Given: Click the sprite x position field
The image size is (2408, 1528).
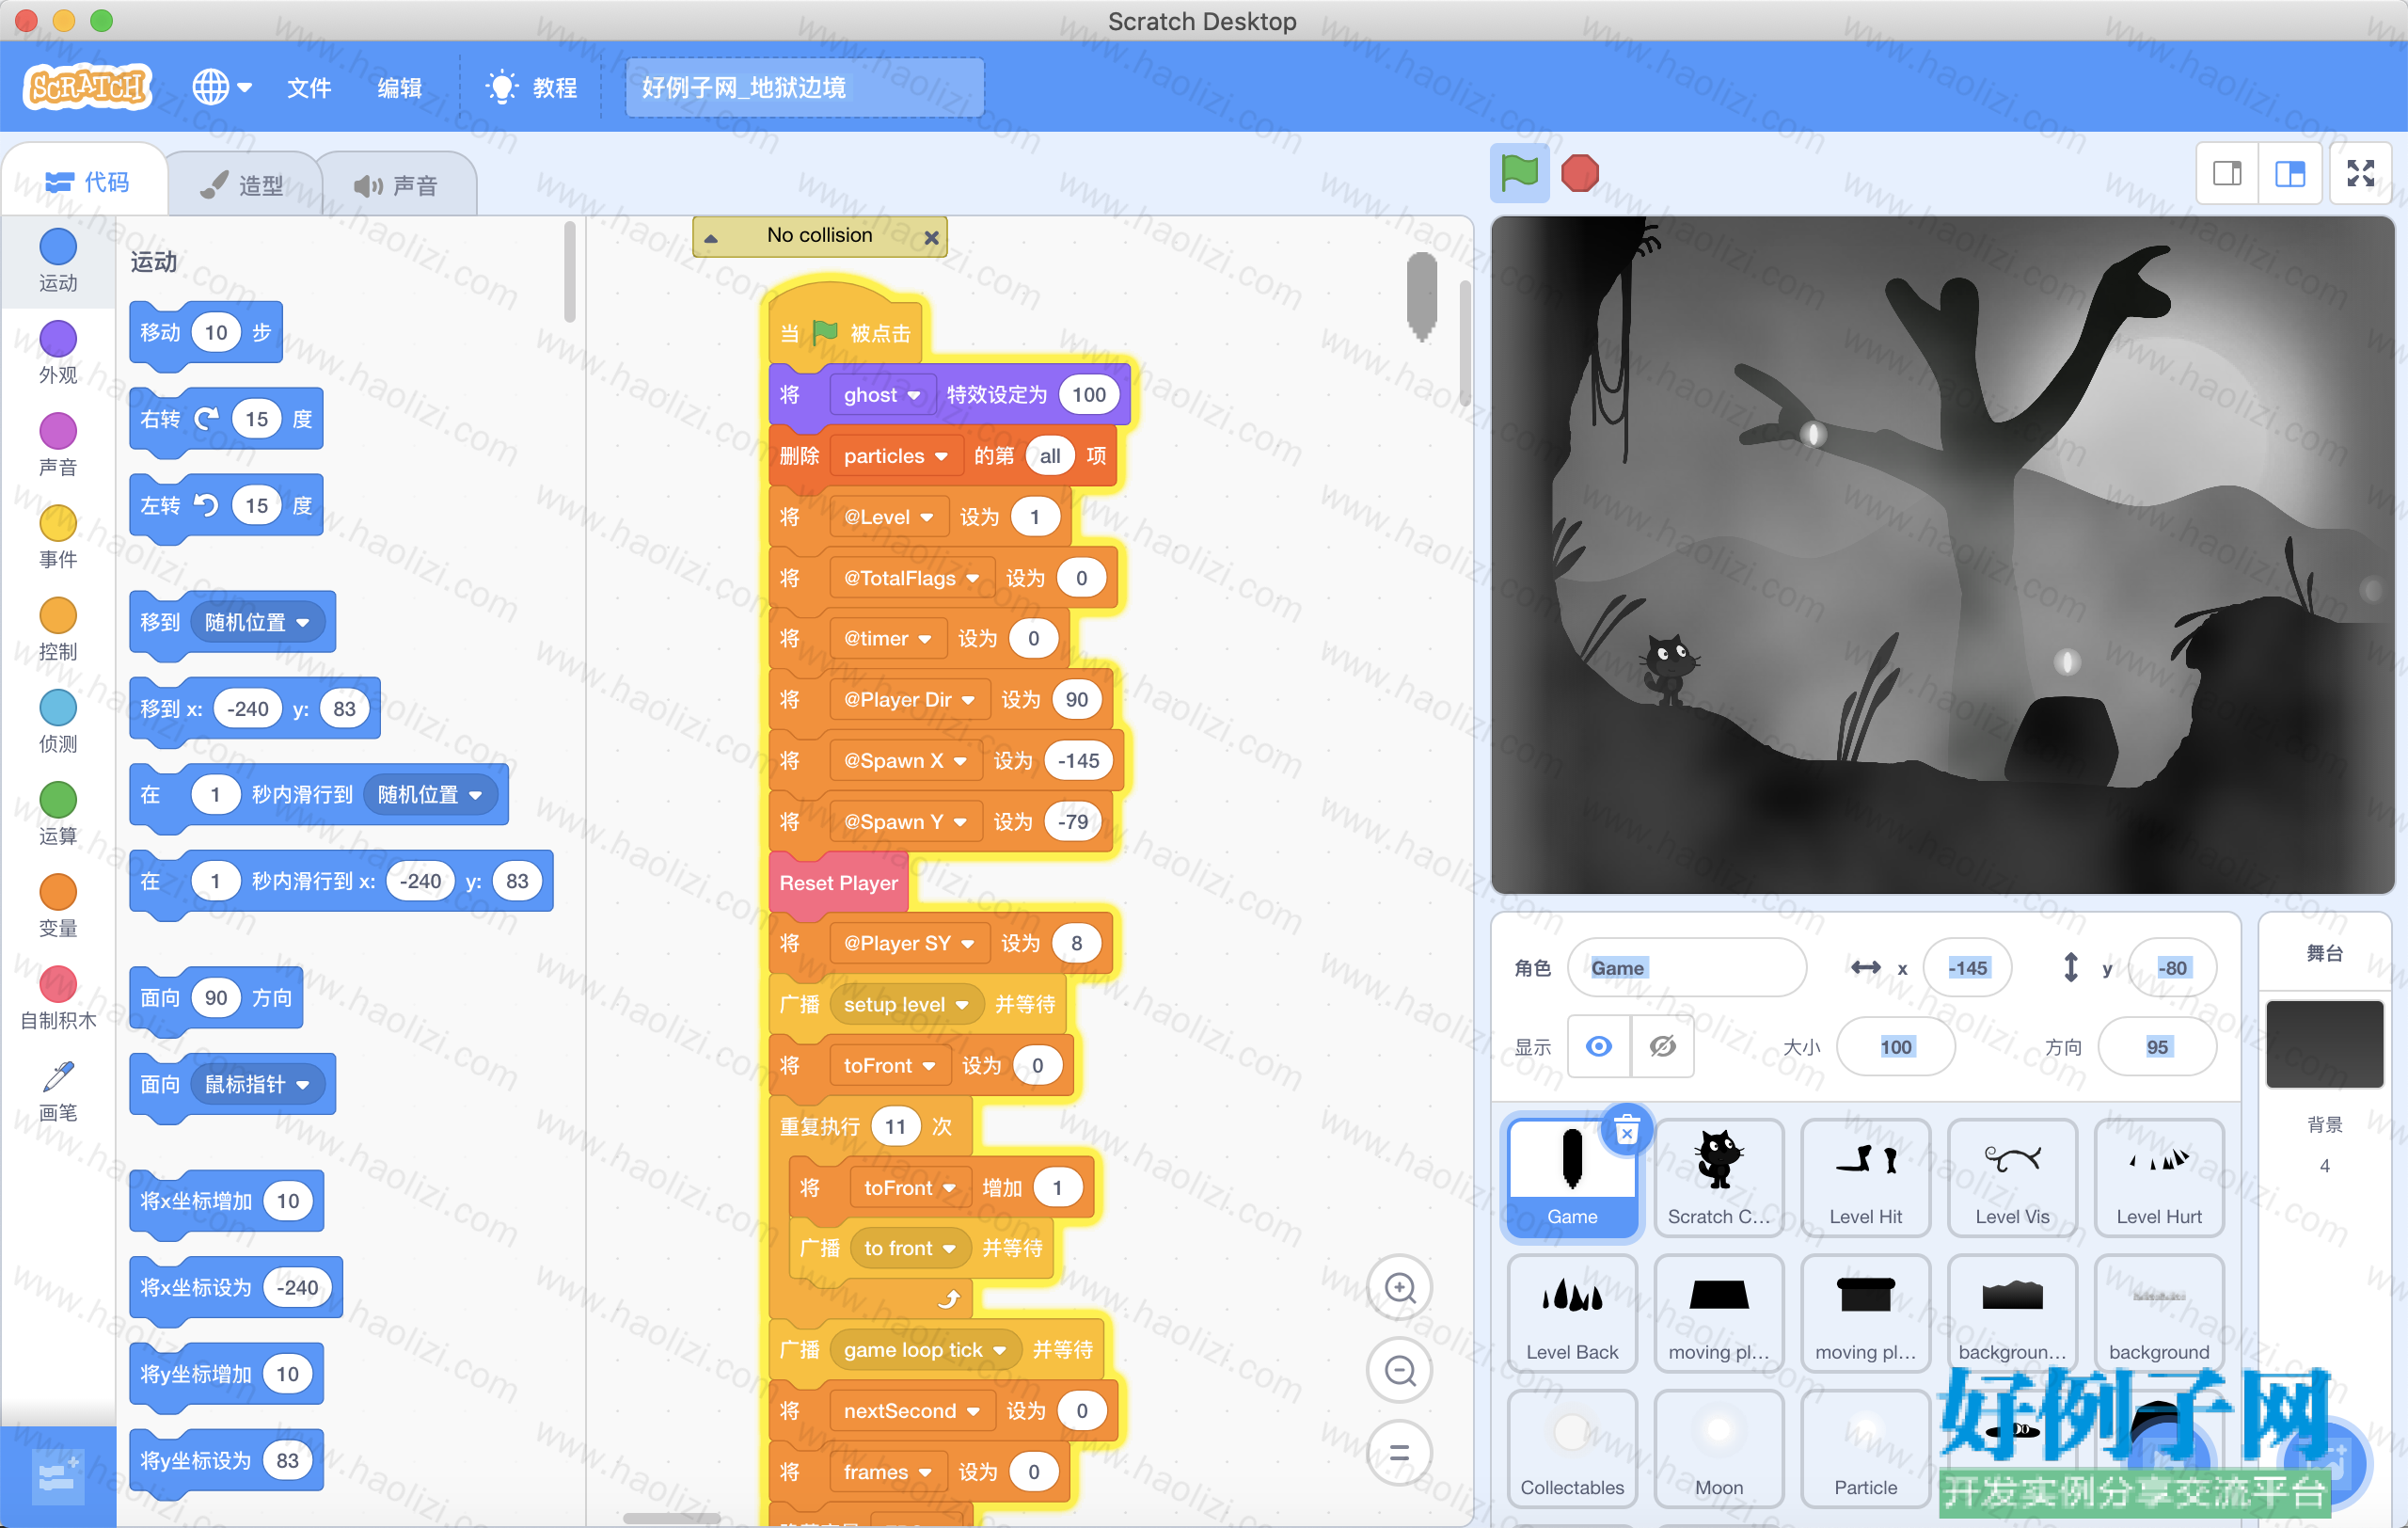Looking at the screenshot, I should click(1967, 968).
